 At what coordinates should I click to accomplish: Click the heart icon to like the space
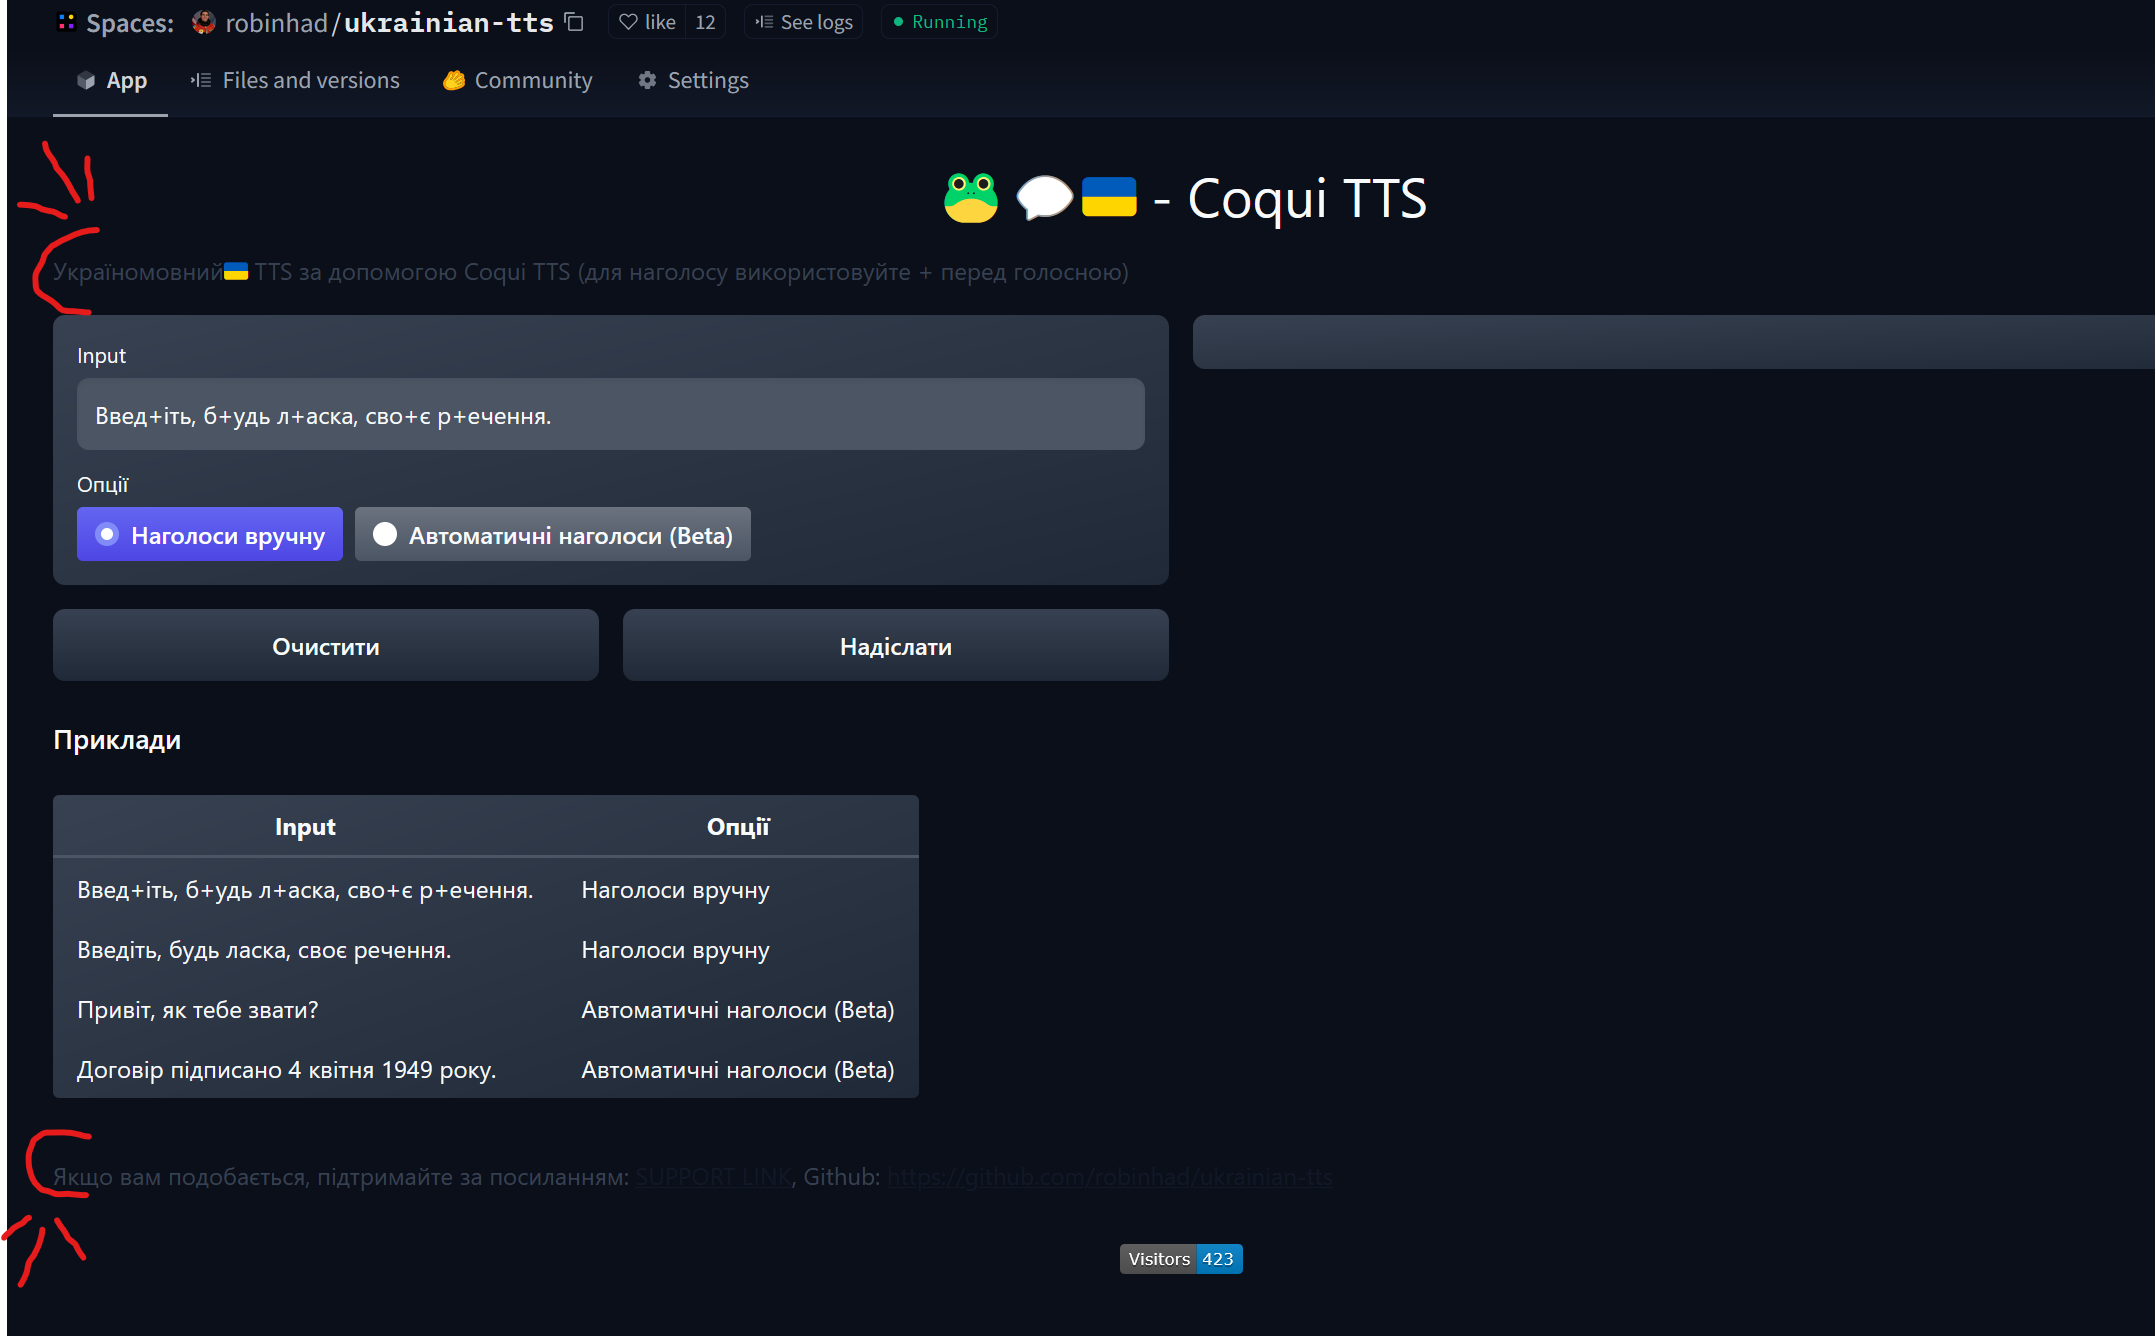630,21
